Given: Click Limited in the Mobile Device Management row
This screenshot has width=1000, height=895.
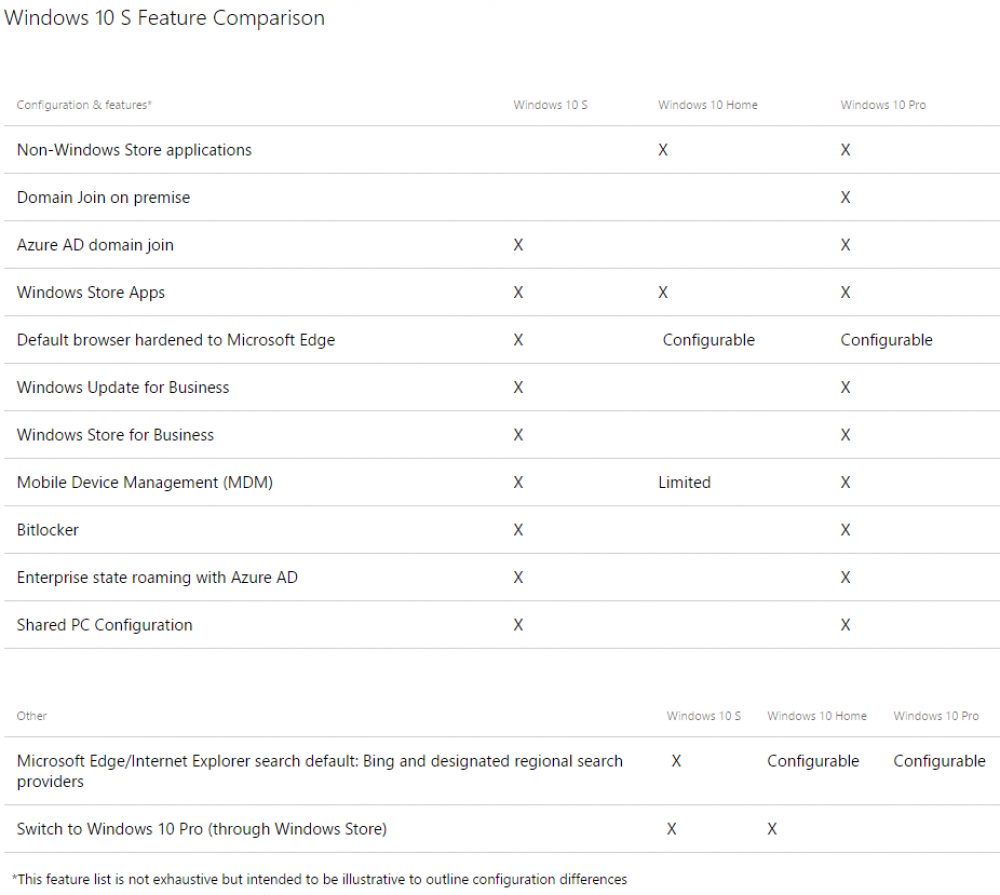Looking at the screenshot, I should point(684,482).
